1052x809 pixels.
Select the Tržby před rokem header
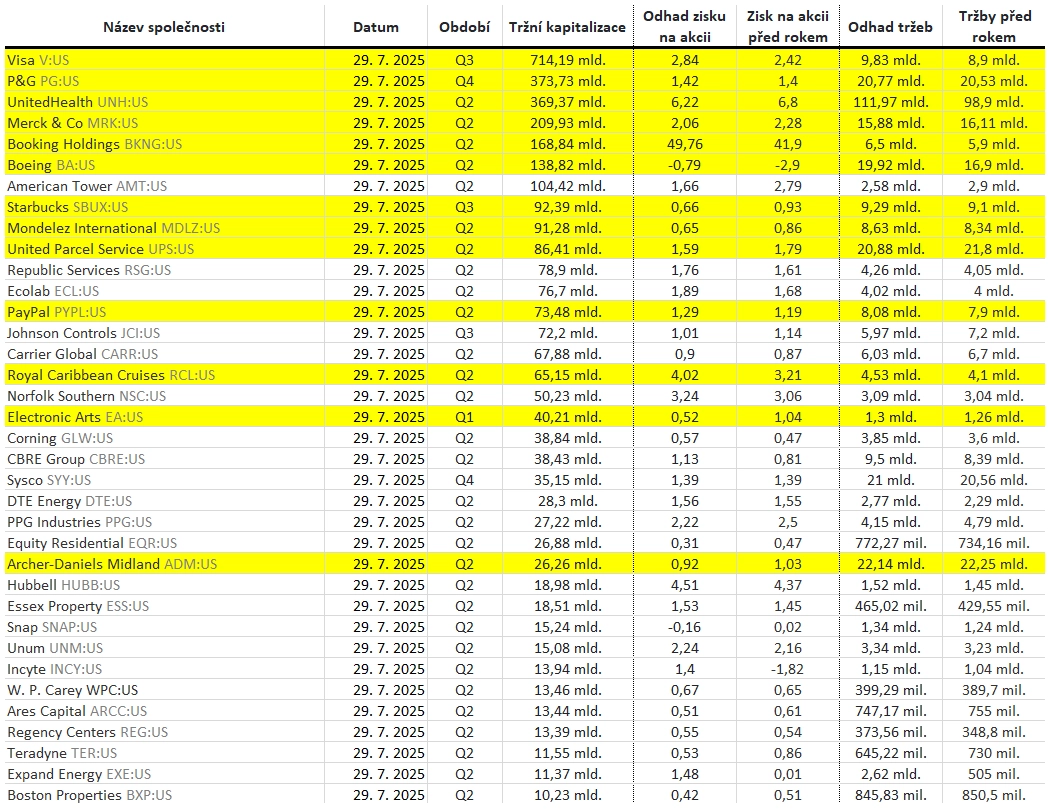point(994,27)
